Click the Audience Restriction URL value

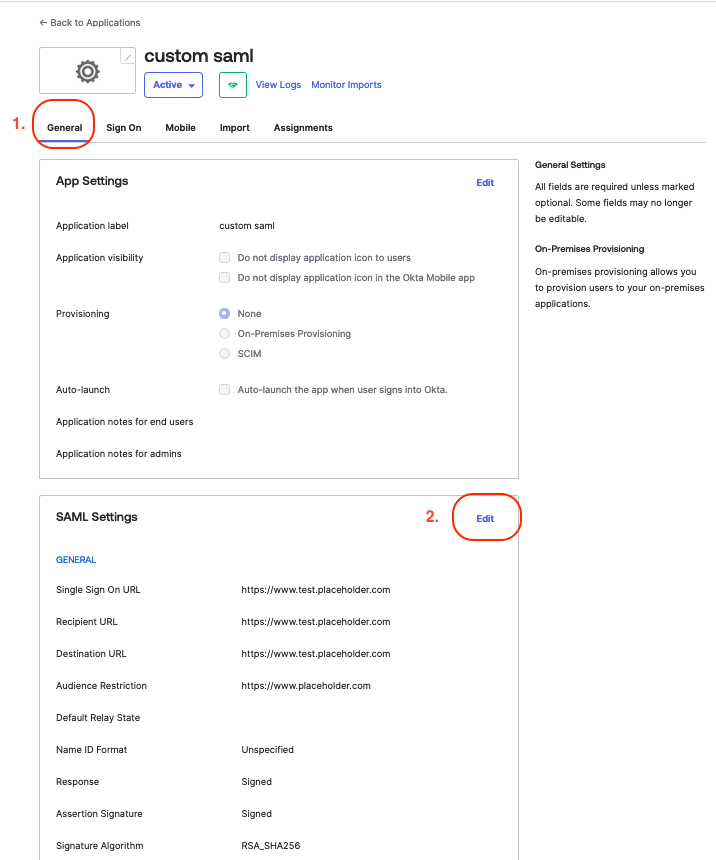[306, 686]
